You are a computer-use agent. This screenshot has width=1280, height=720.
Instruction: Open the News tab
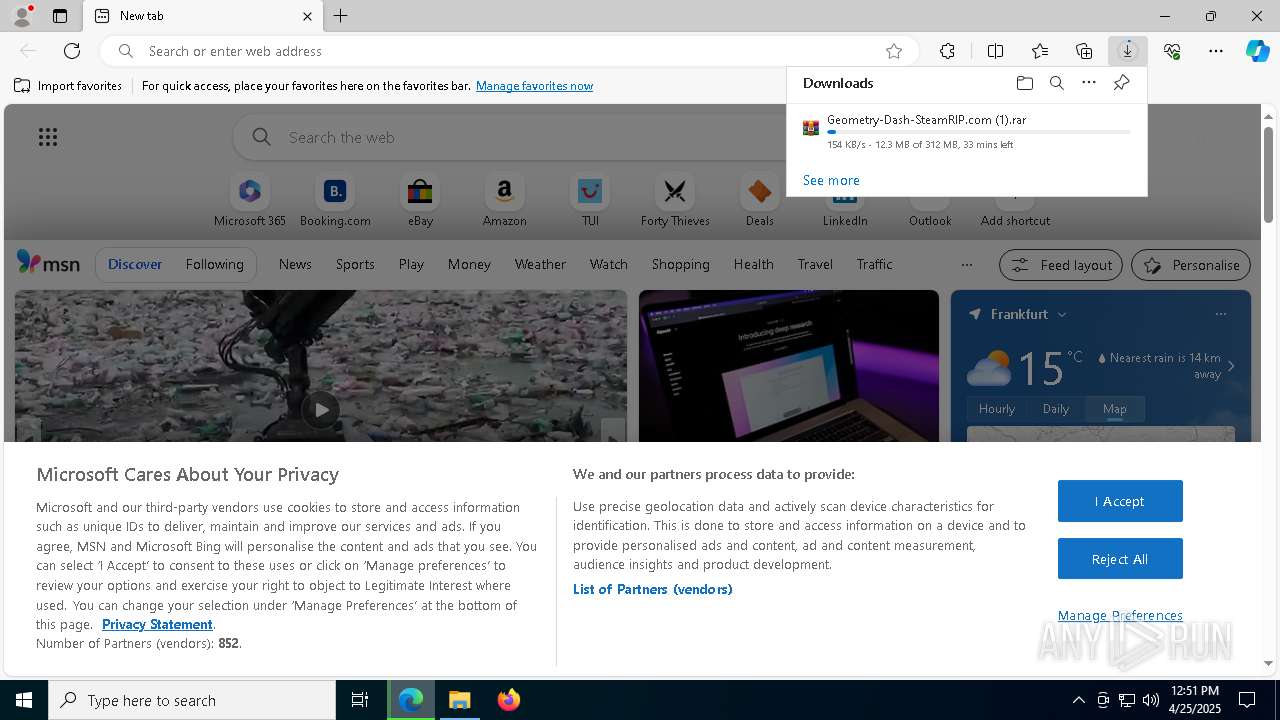tap(295, 264)
